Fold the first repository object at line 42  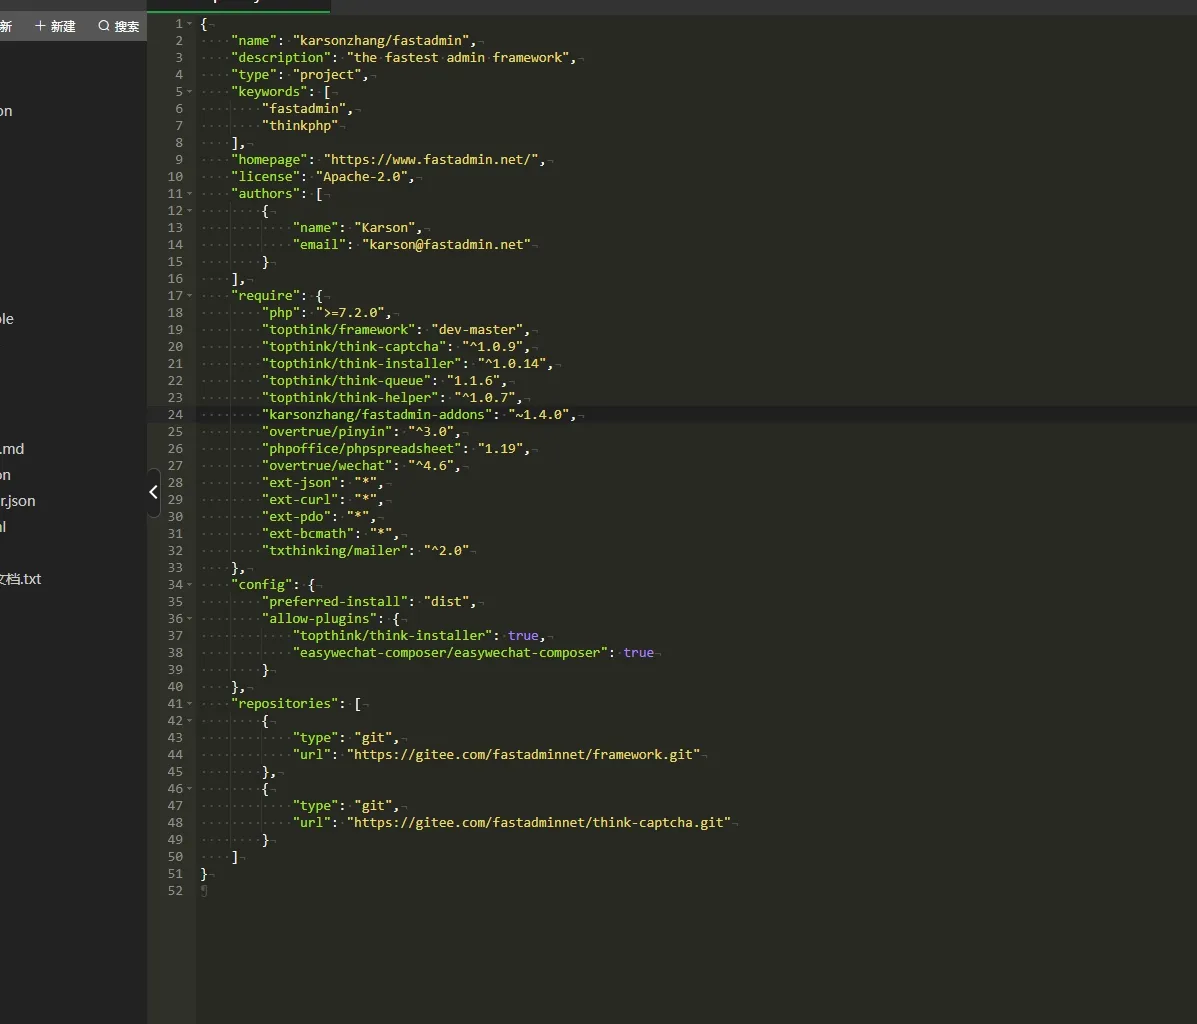coord(189,721)
